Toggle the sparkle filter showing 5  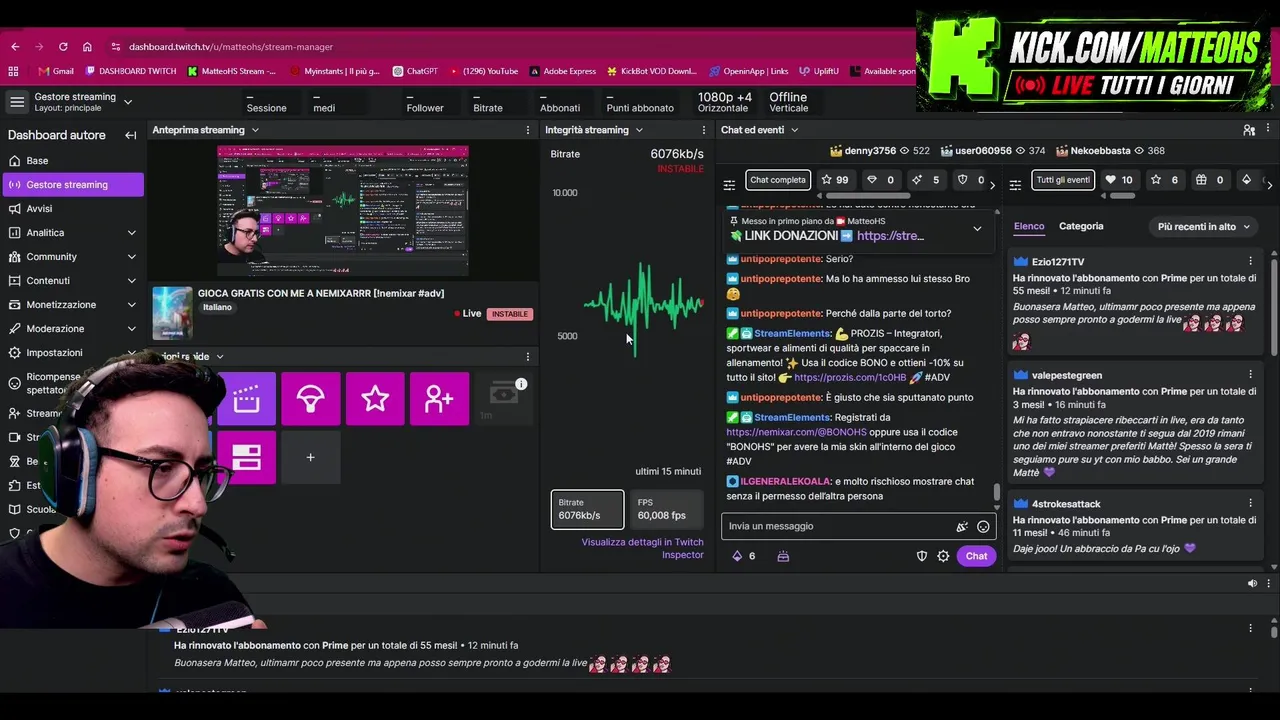coord(925,180)
